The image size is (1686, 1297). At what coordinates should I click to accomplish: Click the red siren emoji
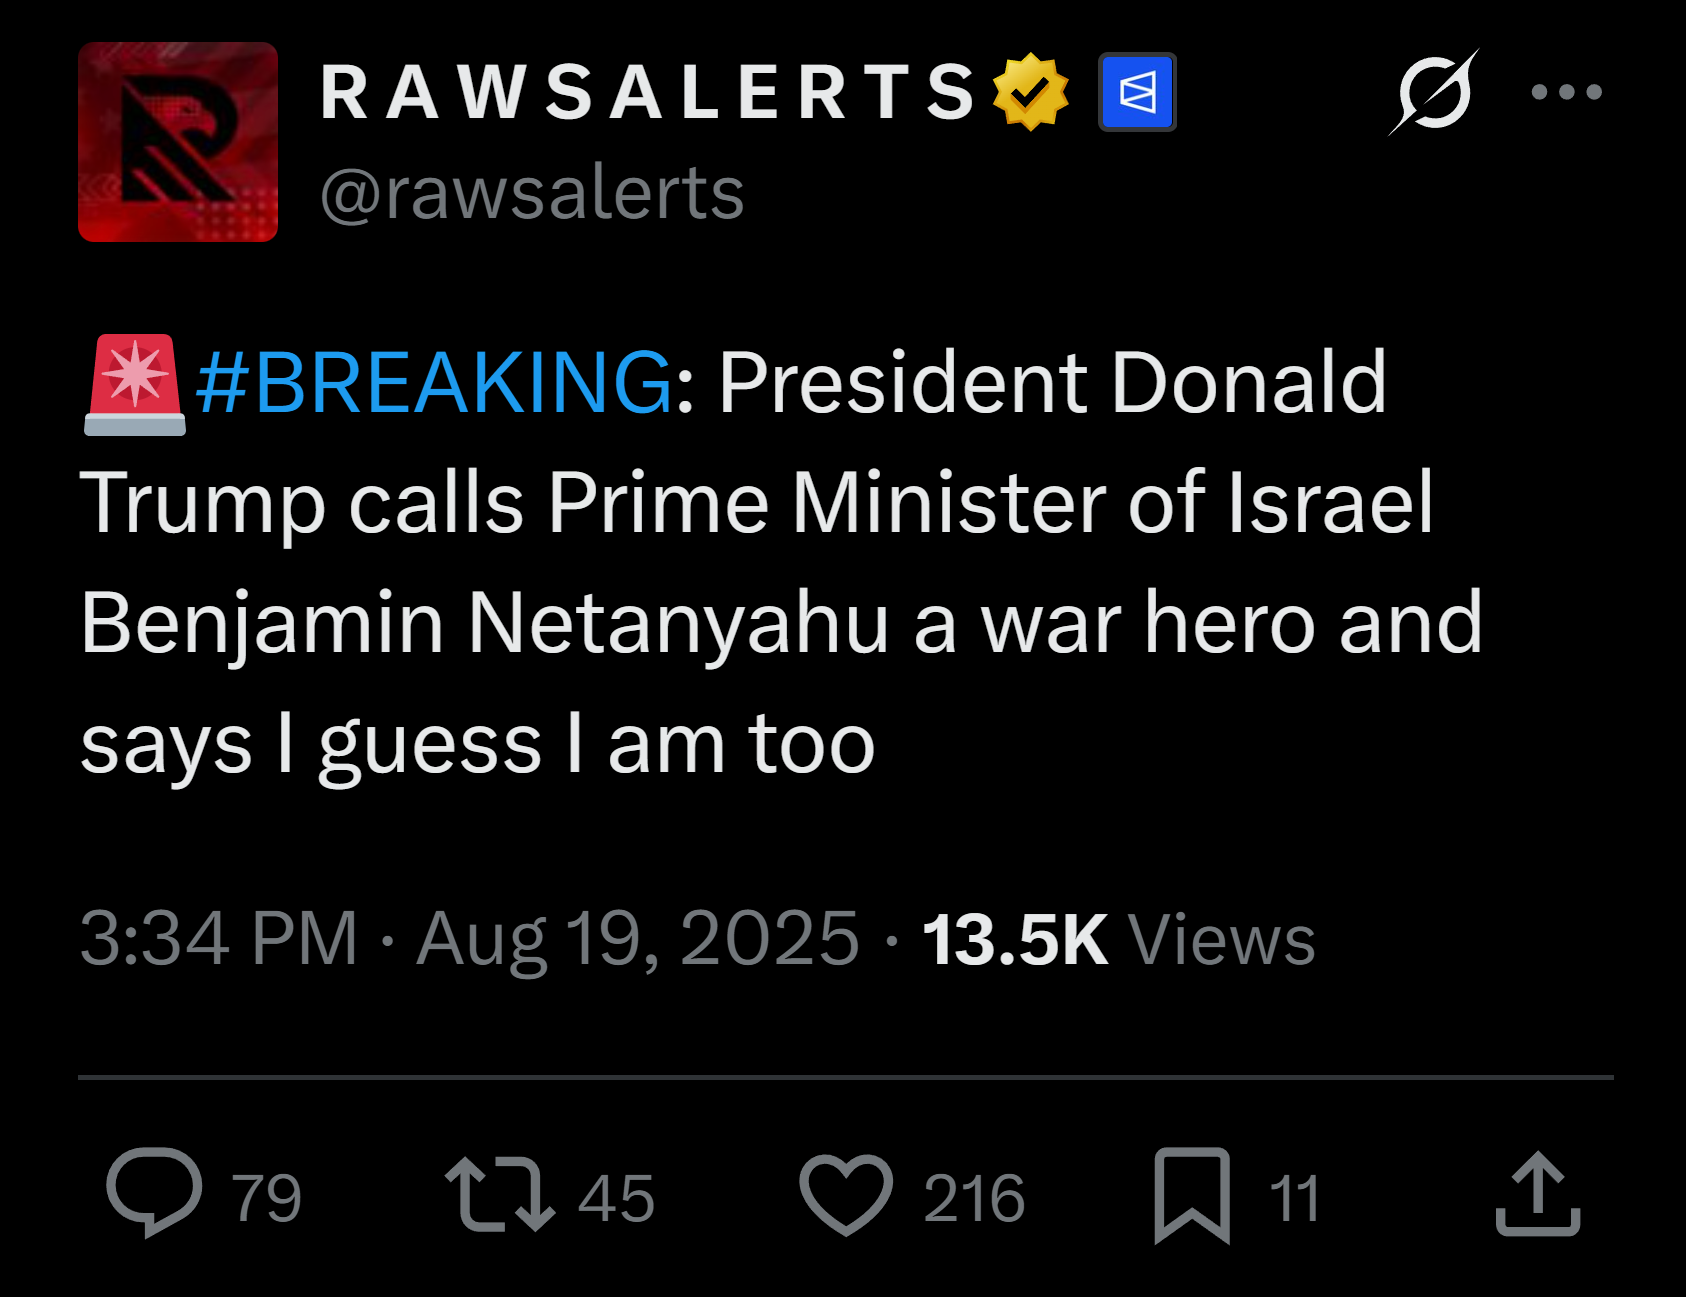(x=135, y=385)
